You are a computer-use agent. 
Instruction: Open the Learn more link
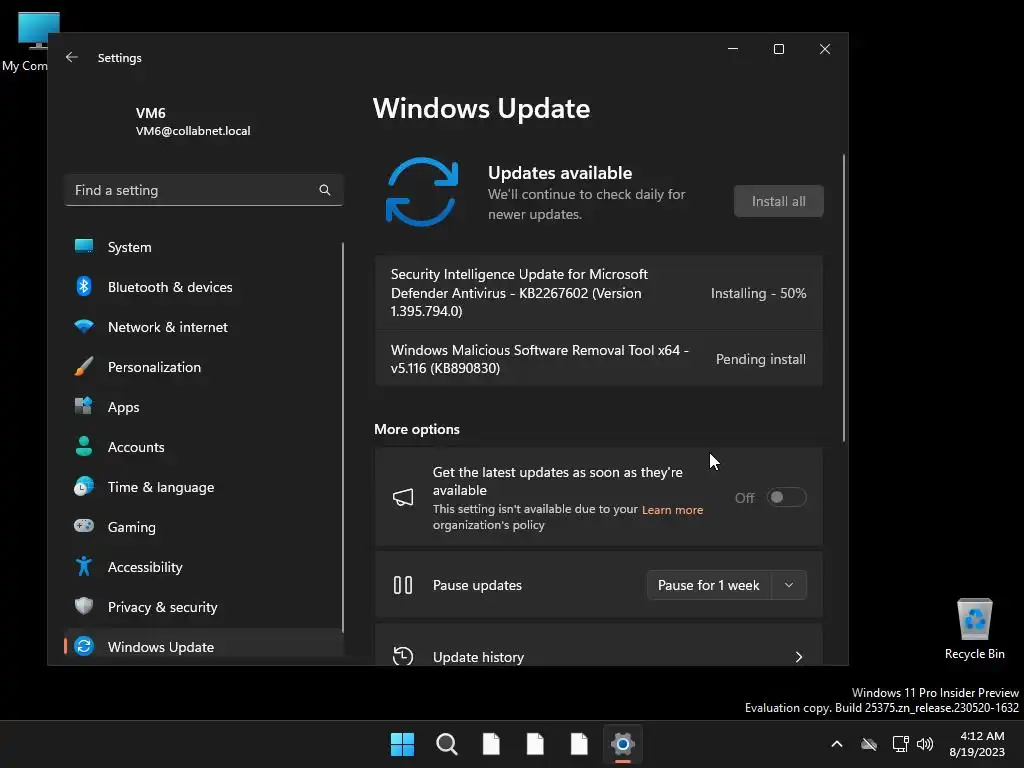[672, 509]
